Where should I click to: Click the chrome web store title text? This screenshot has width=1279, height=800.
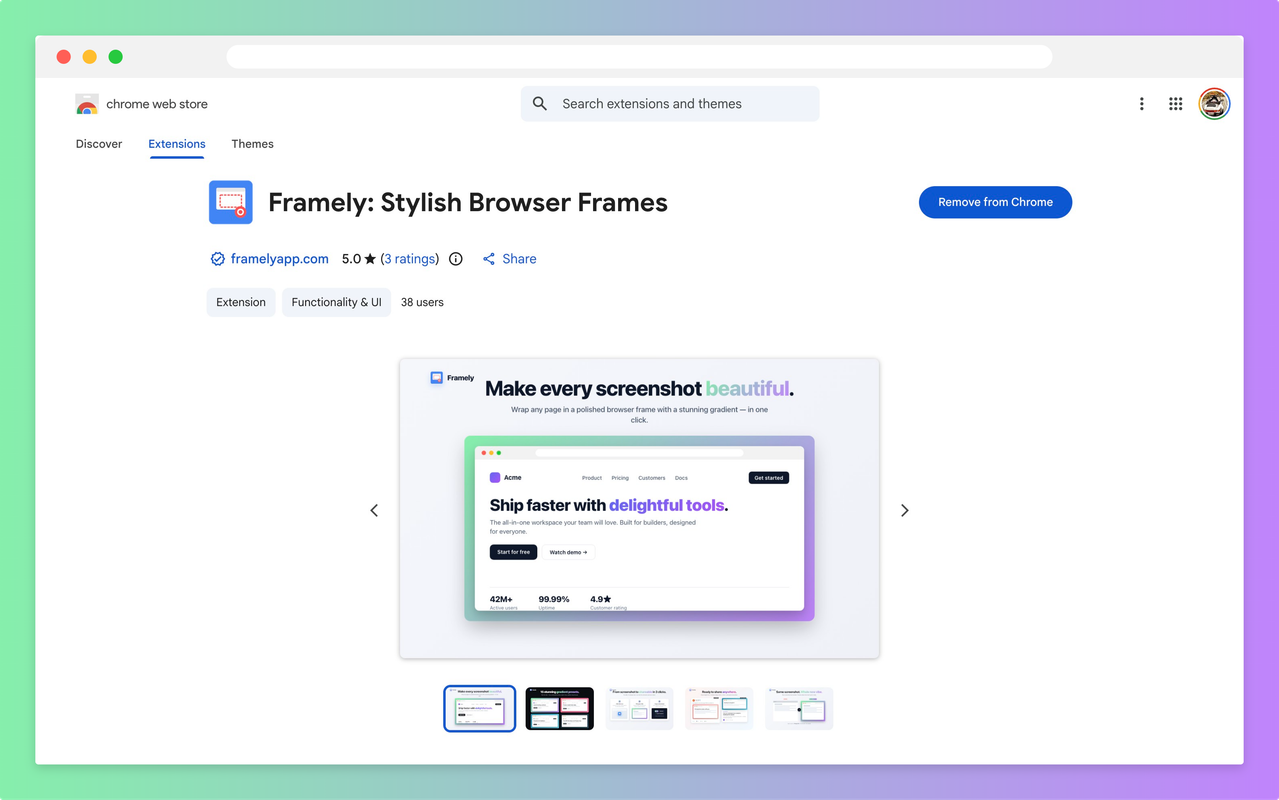pyautogui.click(x=157, y=104)
